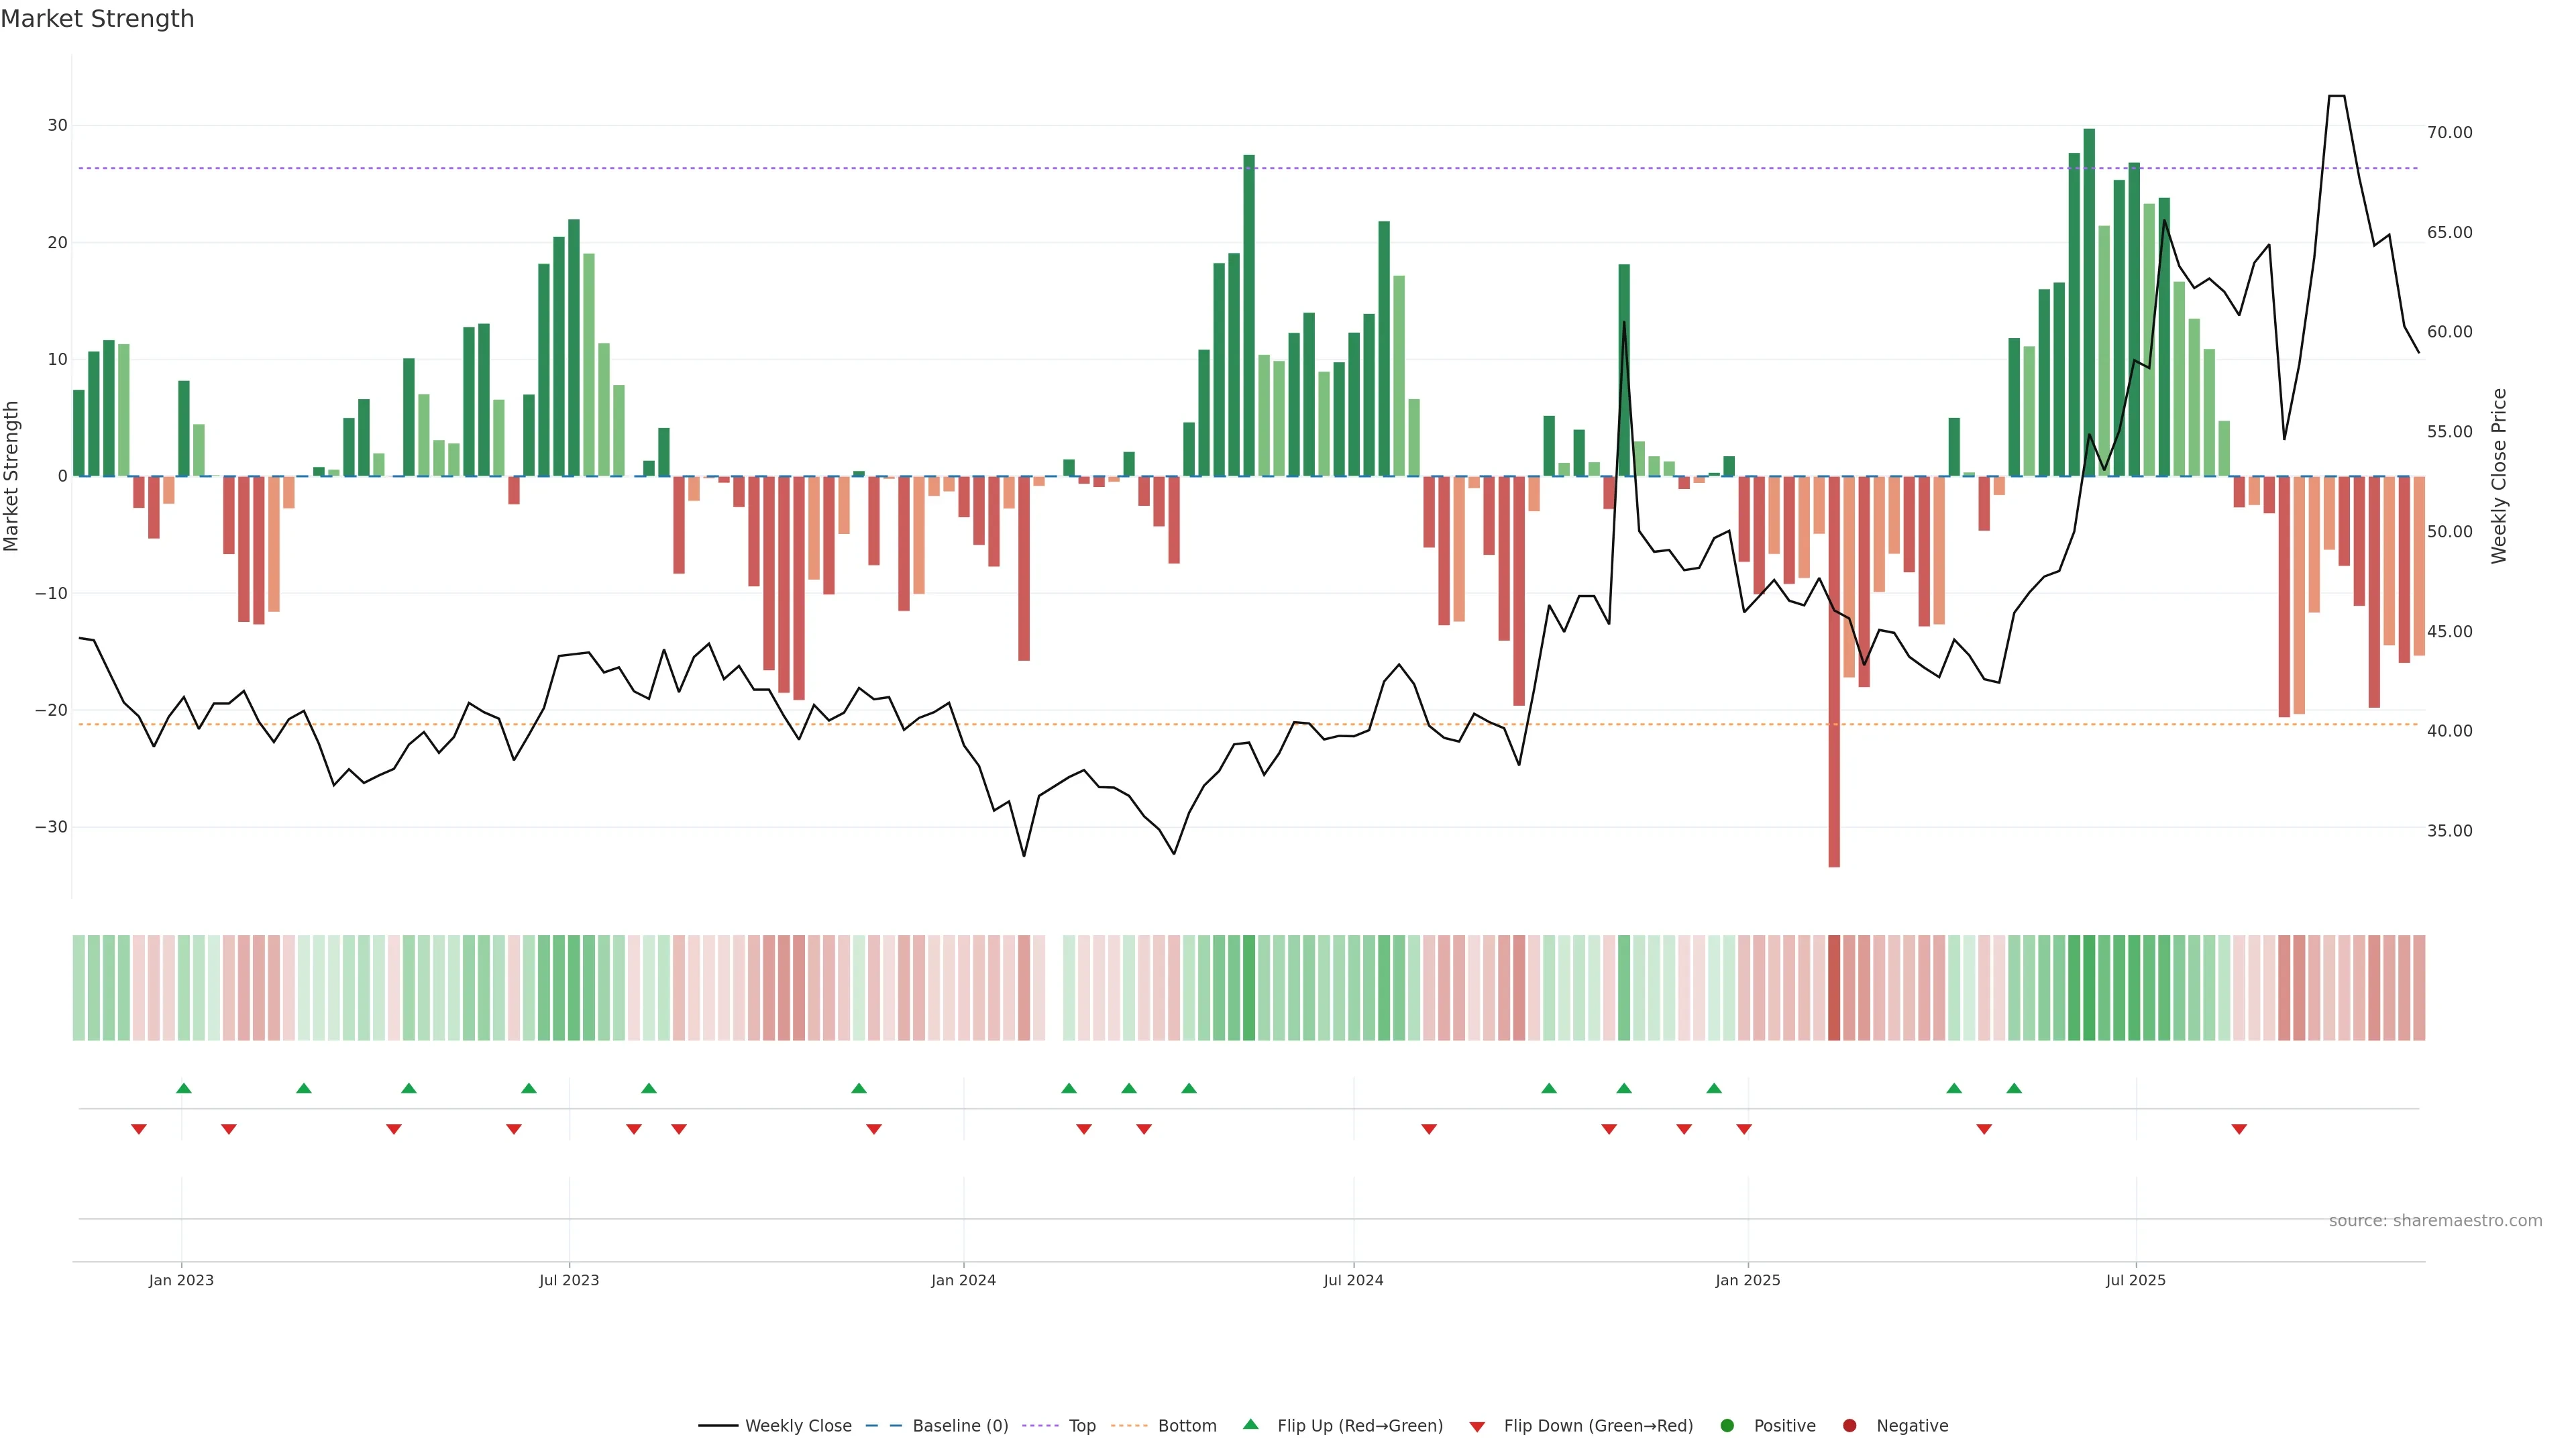This screenshot has width=2576, height=1449.
Task: Click the Jan 2024 x-axis label
Action: tap(963, 1280)
